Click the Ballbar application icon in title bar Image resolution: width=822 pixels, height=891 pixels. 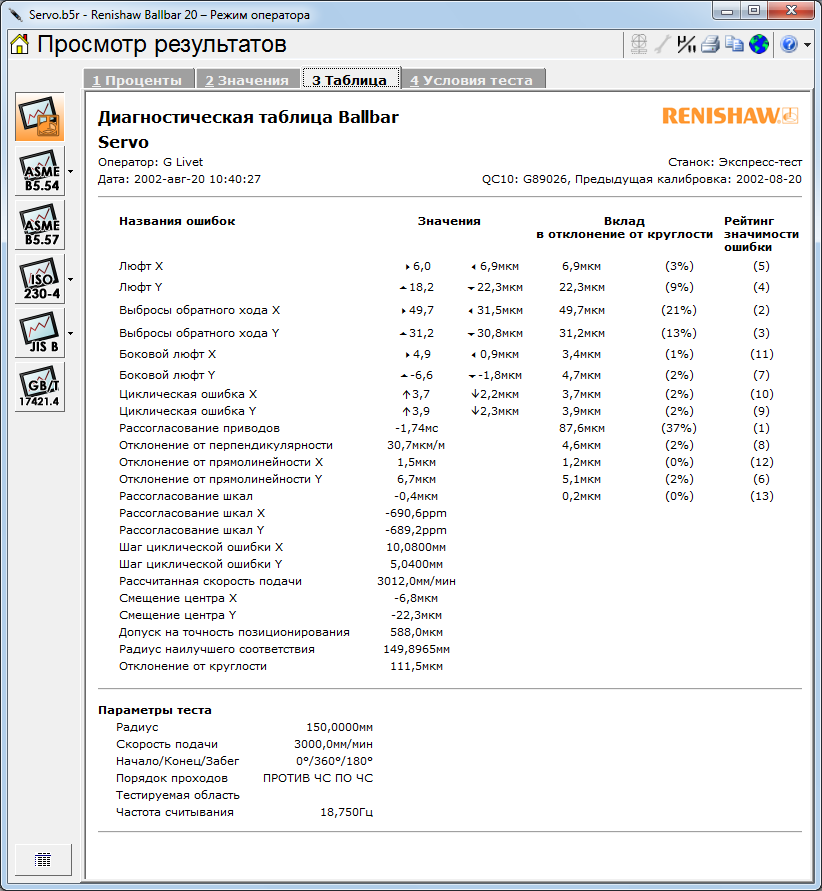(15, 14)
